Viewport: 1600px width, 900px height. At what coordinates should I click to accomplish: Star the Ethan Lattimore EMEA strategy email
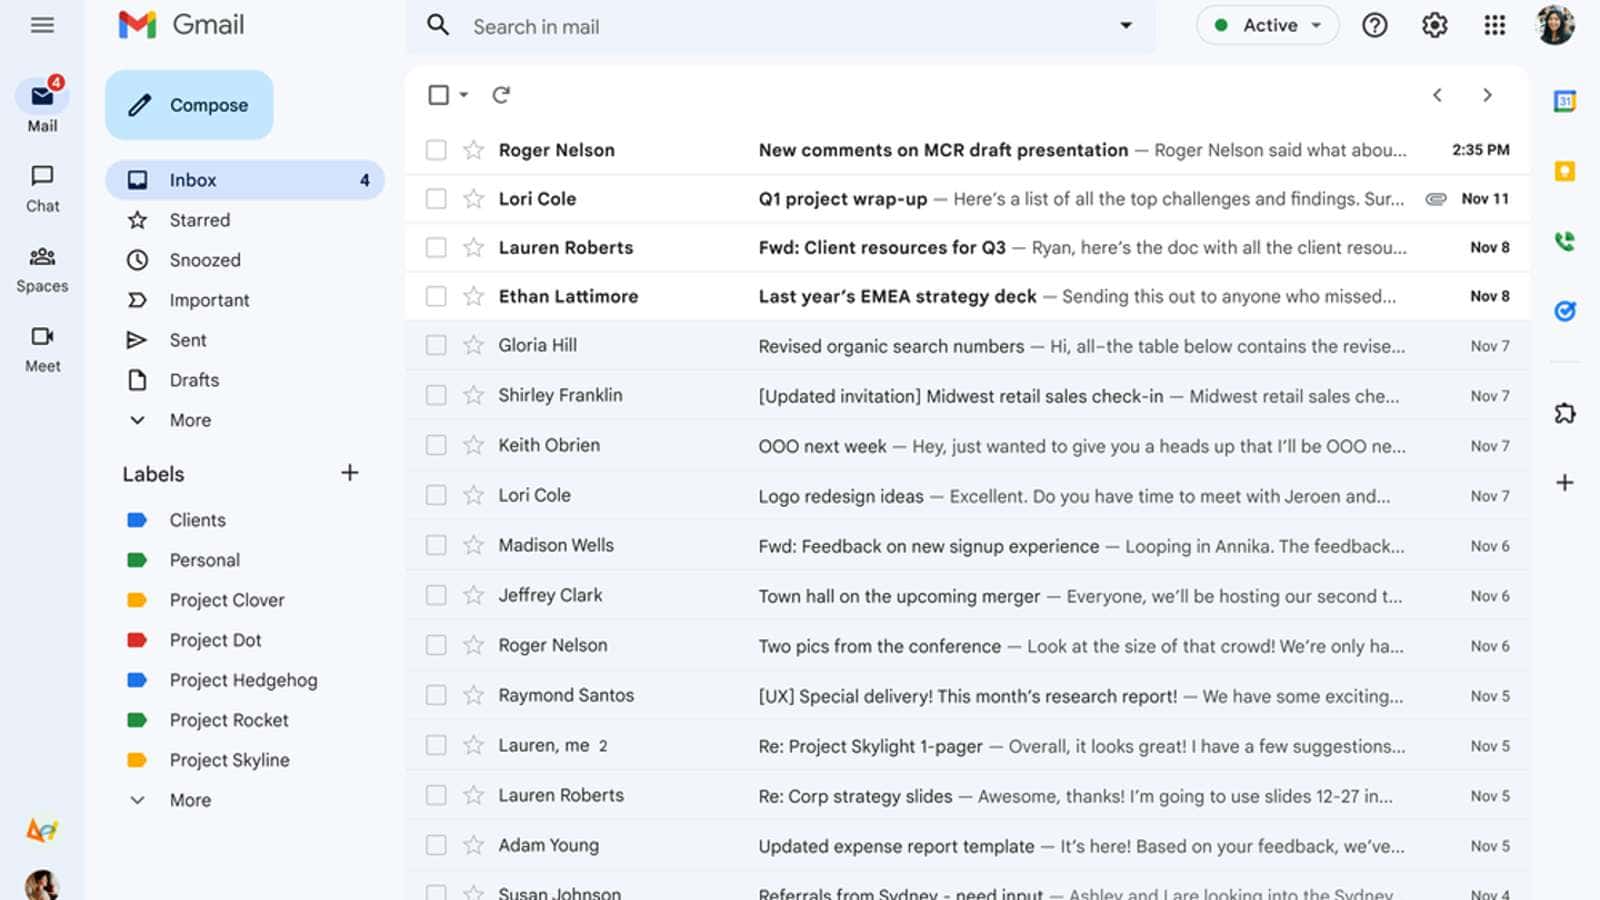[x=471, y=296]
